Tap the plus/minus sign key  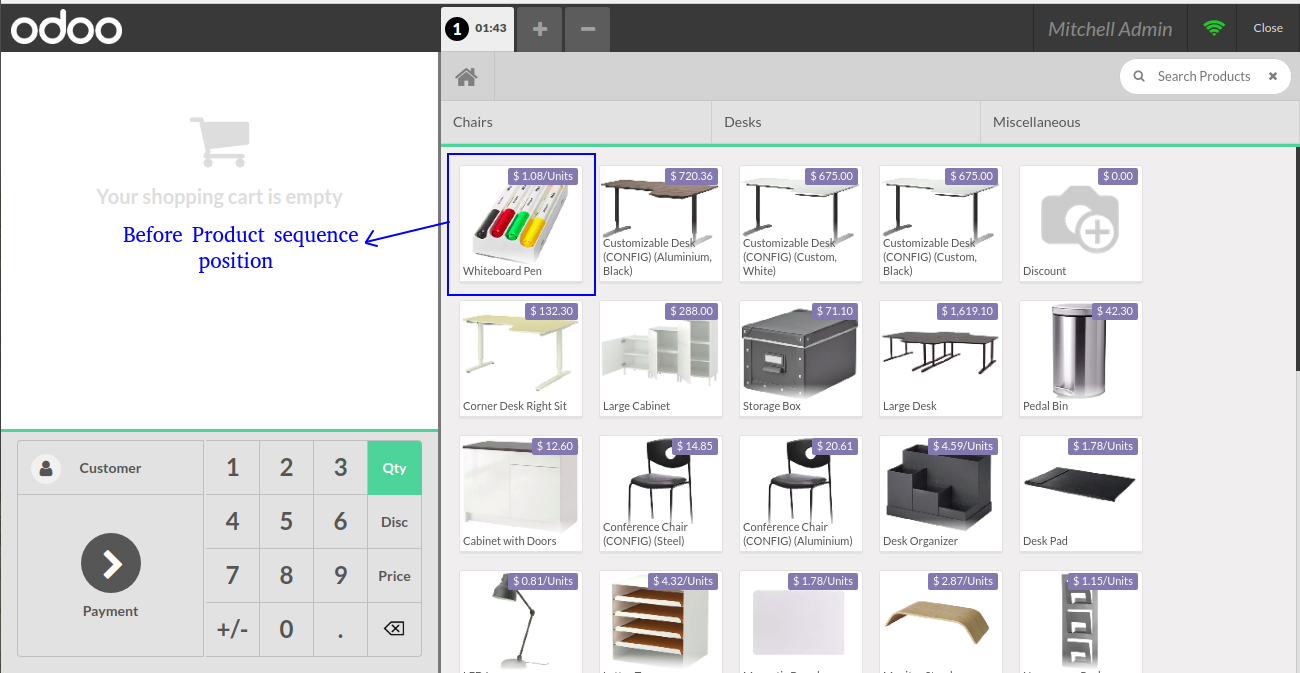click(232, 630)
